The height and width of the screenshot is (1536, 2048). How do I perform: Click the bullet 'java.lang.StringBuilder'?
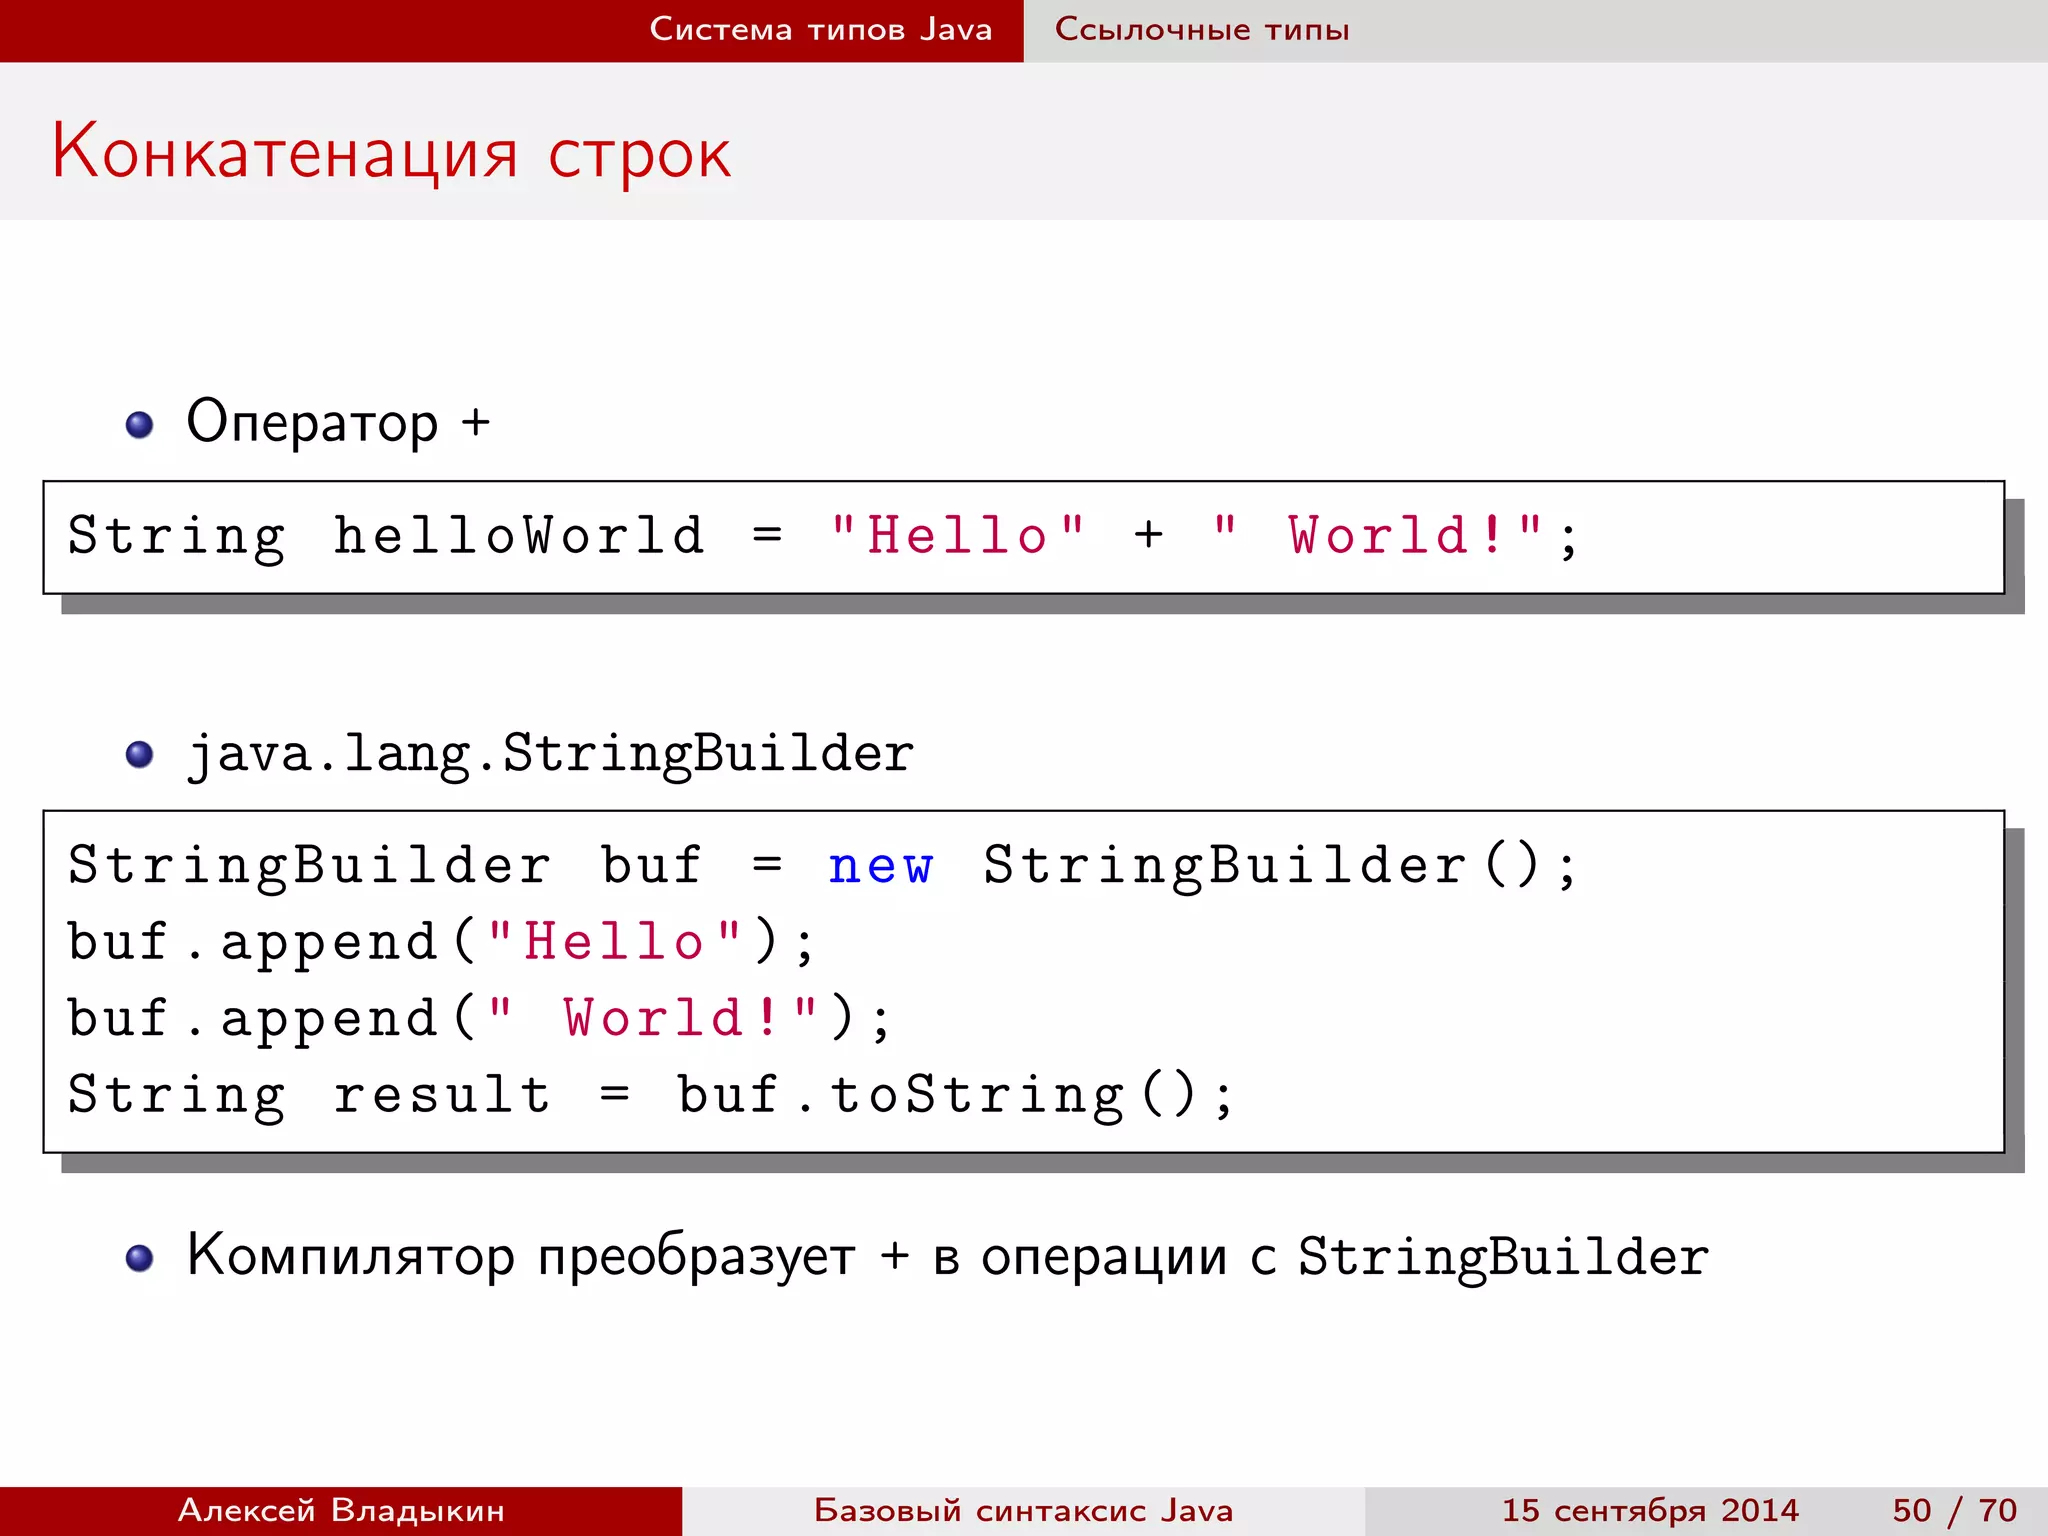550,753
